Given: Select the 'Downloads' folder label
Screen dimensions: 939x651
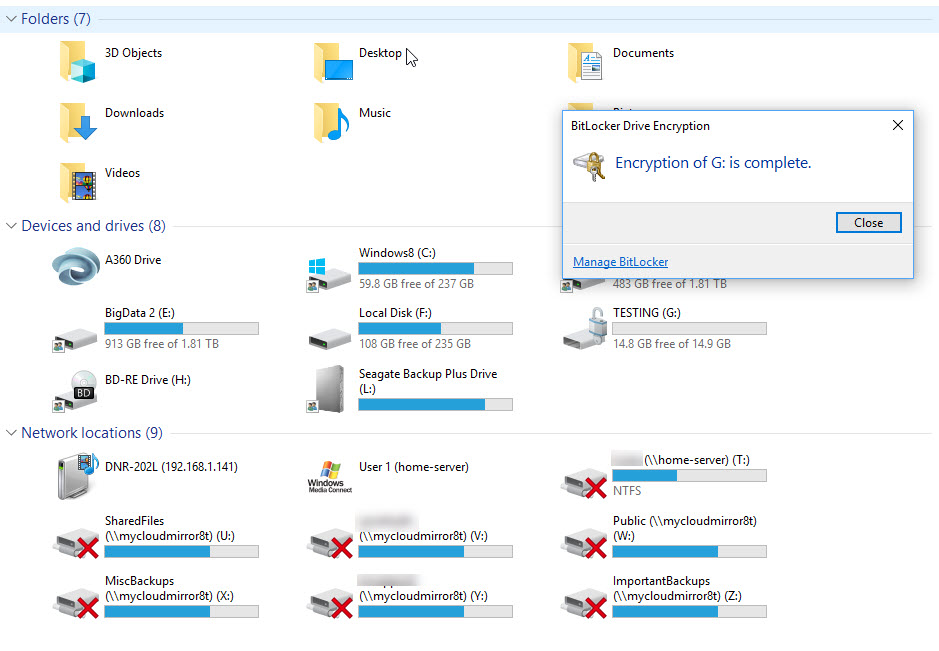Looking at the screenshot, I should (x=134, y=113).
